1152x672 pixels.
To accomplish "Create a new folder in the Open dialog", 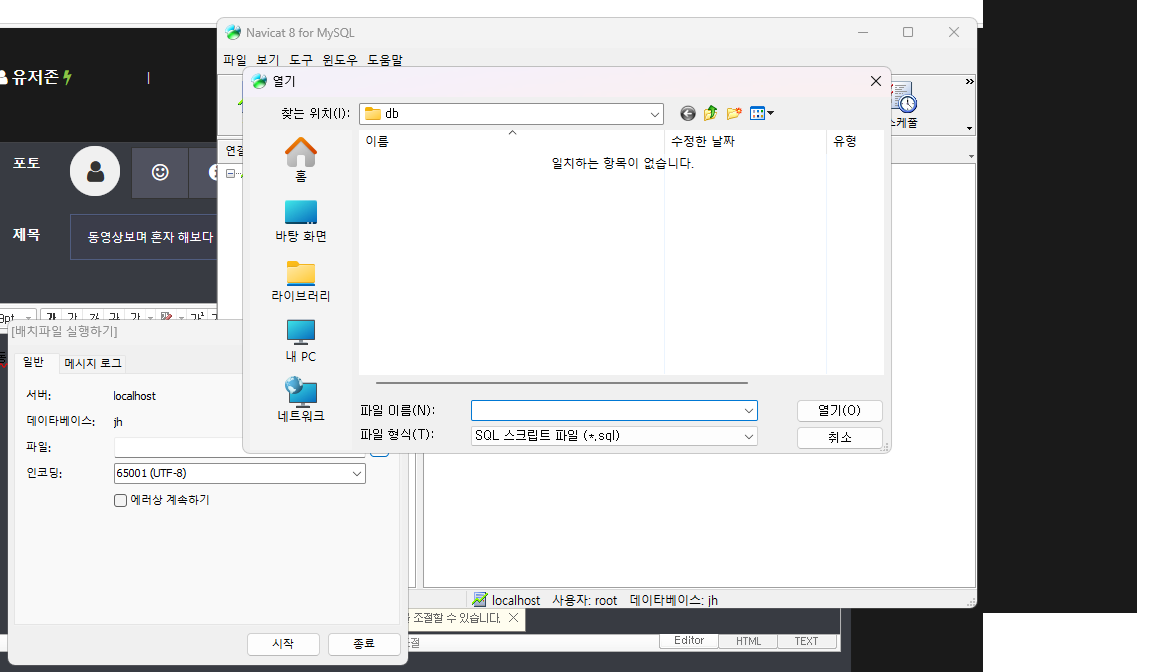I will [733, 113].
